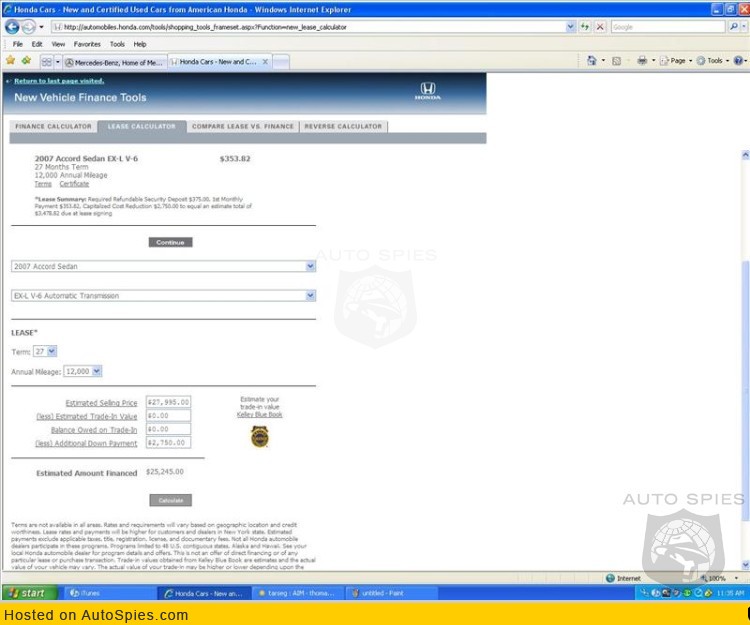Open the RSS feeds icon
The width and height of the screenshot is (750, 625).
click(617, 61)
